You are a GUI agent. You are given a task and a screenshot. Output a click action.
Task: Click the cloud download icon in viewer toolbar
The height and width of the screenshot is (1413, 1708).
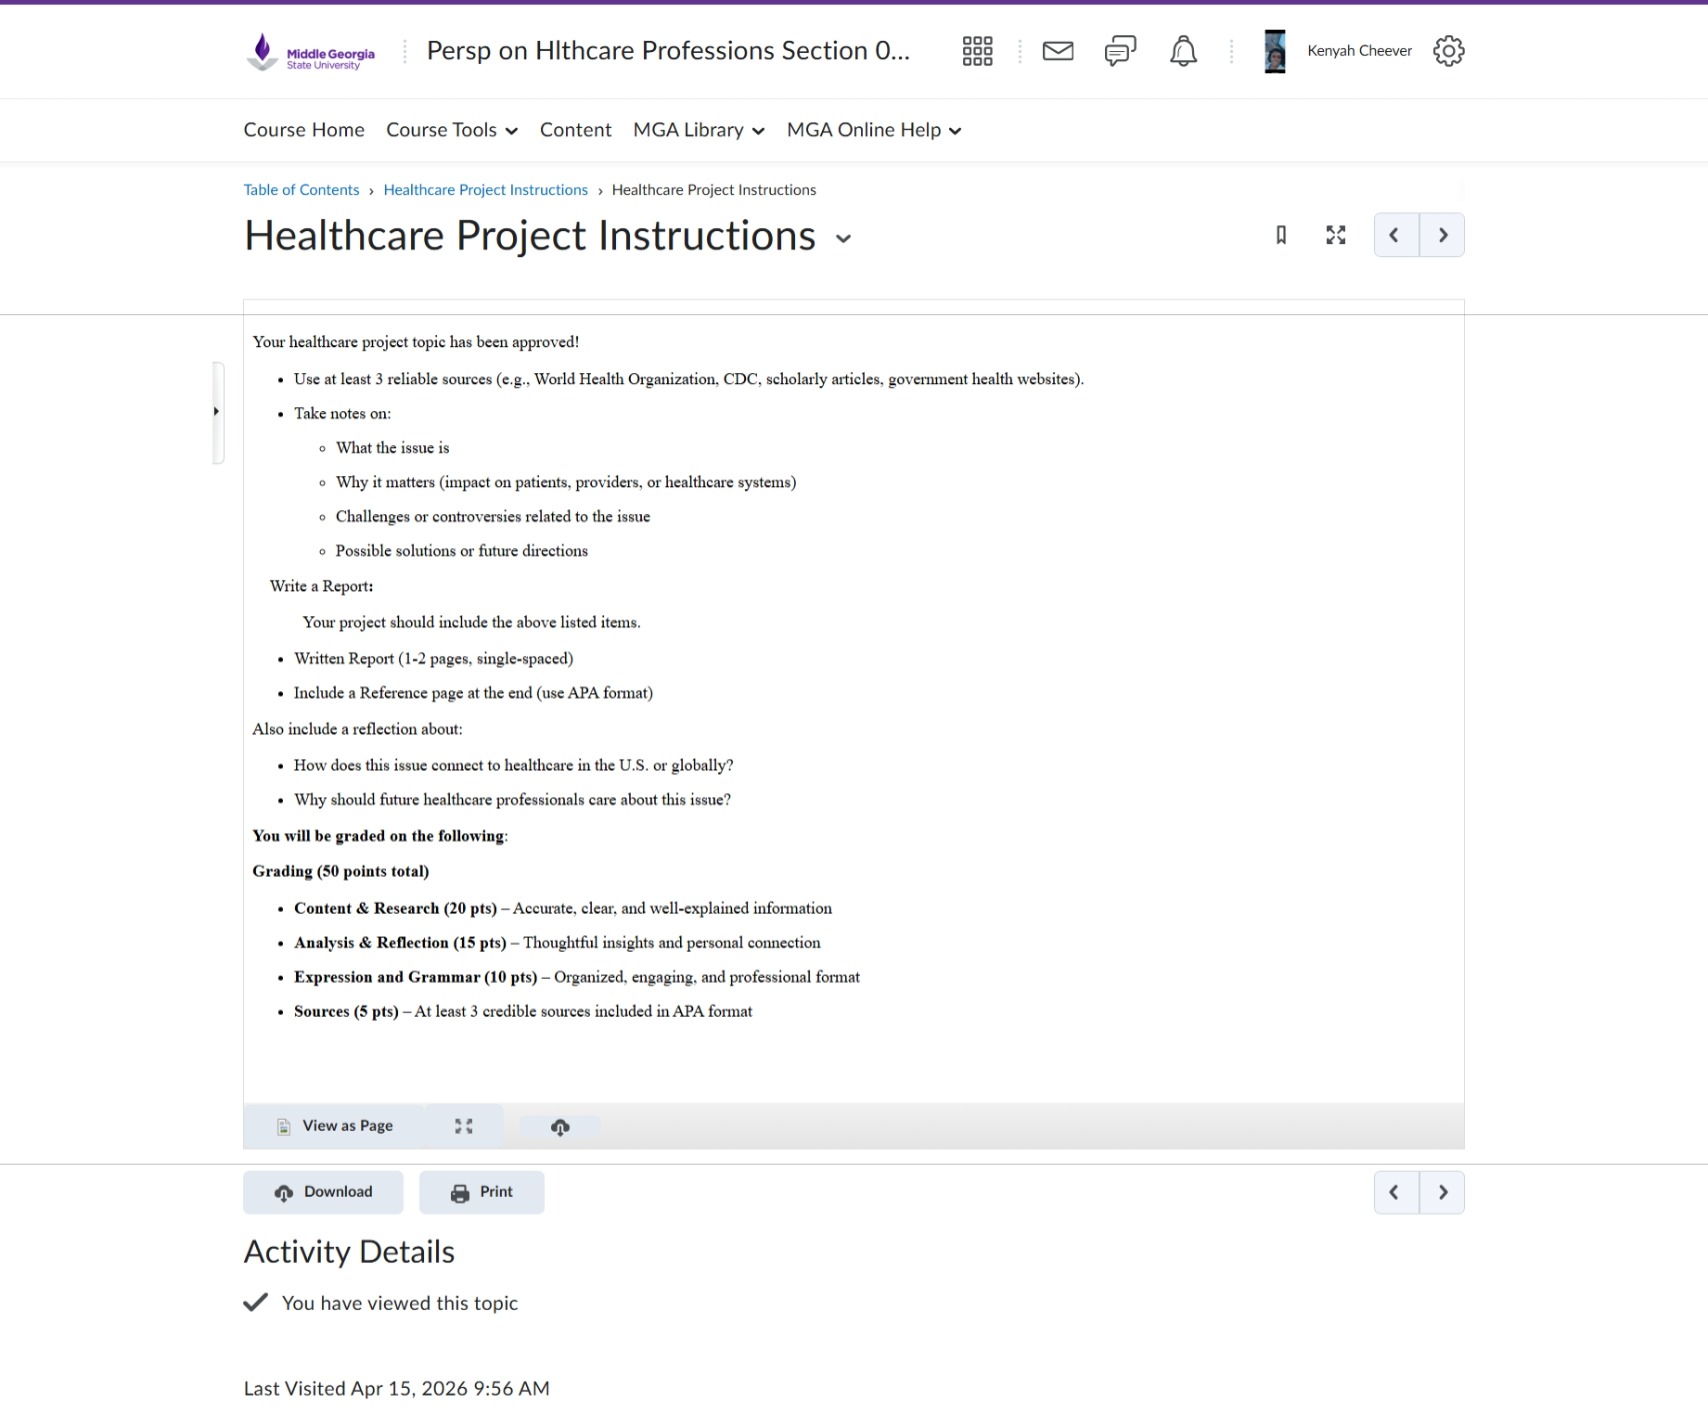click(x=560, y=1127)
